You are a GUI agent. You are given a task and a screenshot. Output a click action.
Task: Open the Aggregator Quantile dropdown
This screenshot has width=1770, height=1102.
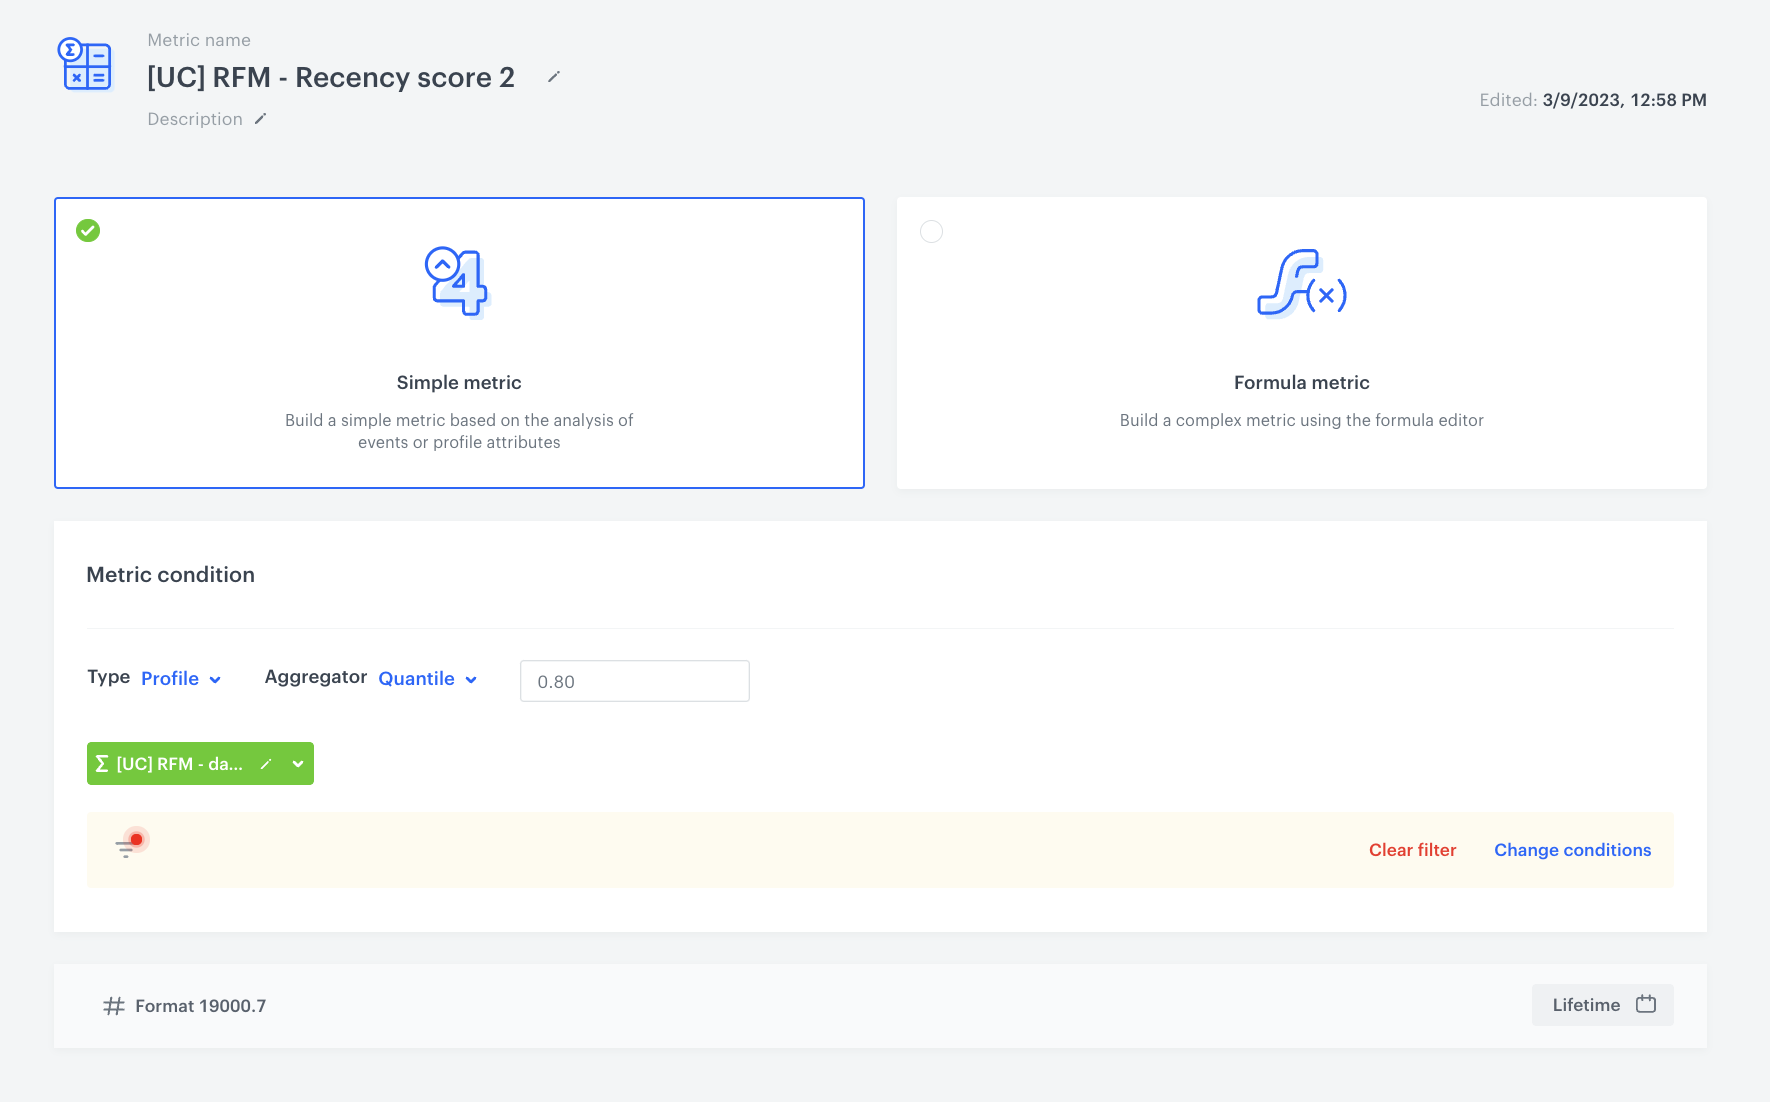tap(428, 679)
